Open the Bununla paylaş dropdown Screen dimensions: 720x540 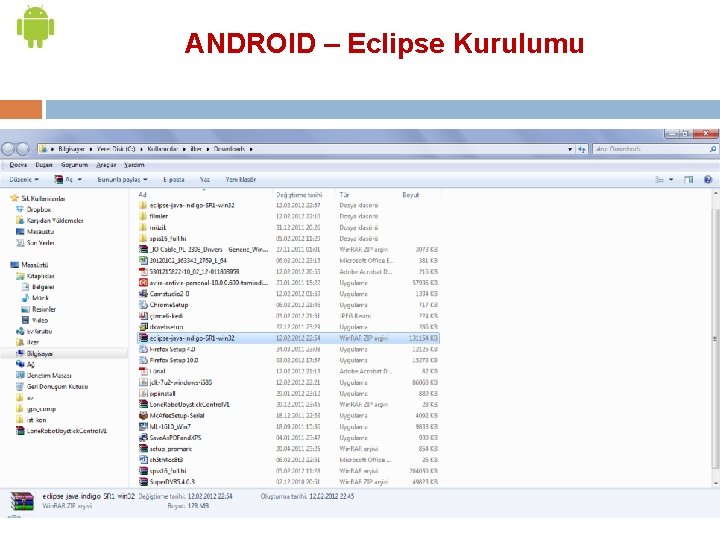[x=122, y=180]
